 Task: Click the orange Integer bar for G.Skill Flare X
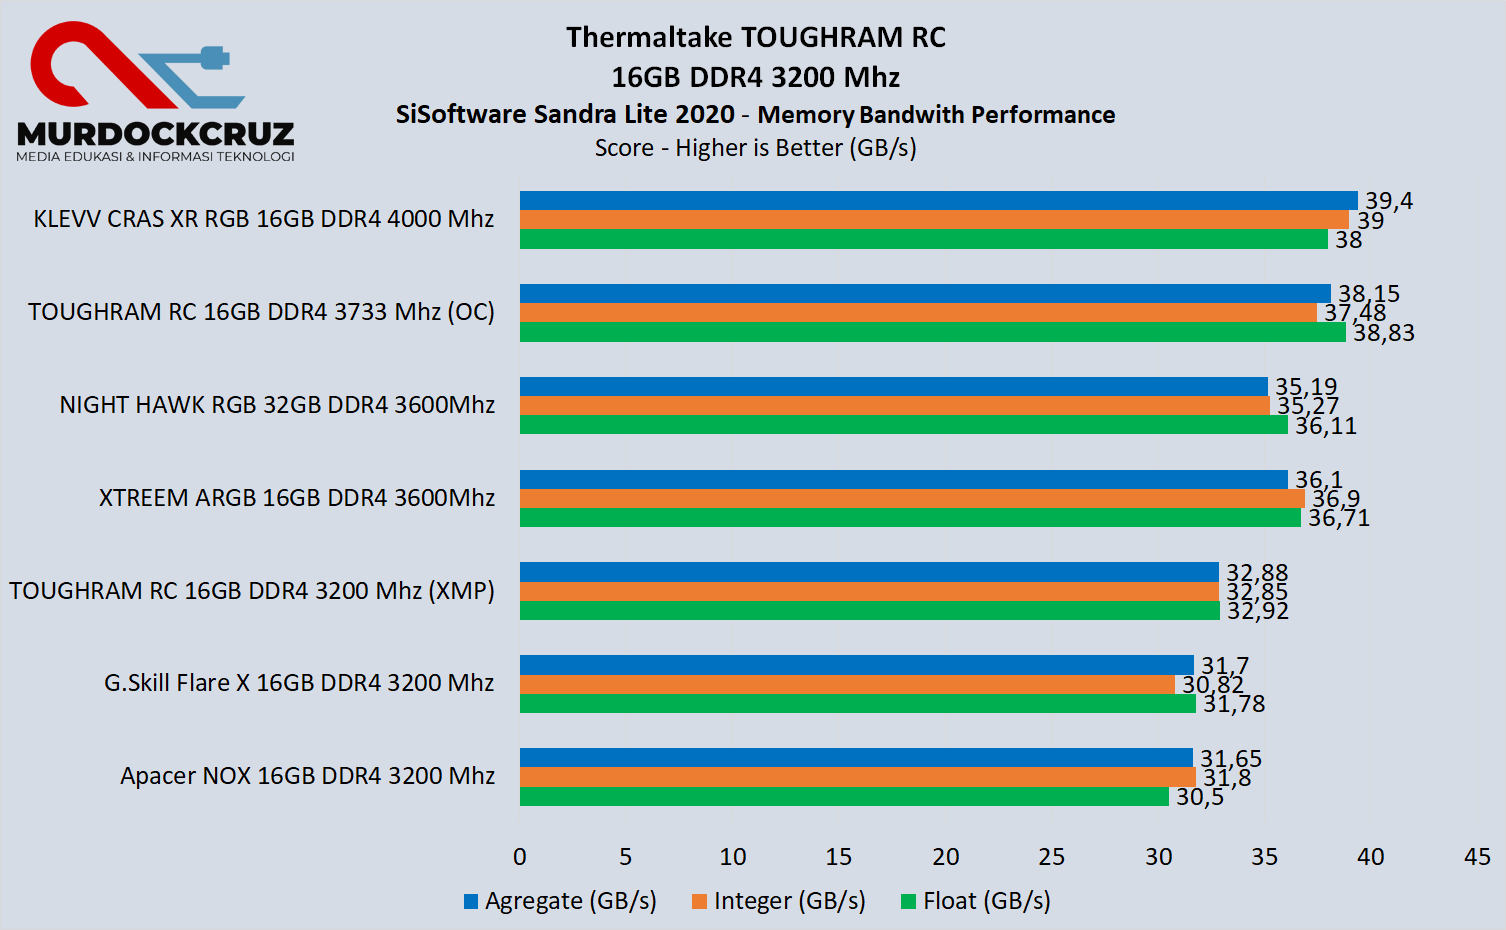[x=848, y=685]
